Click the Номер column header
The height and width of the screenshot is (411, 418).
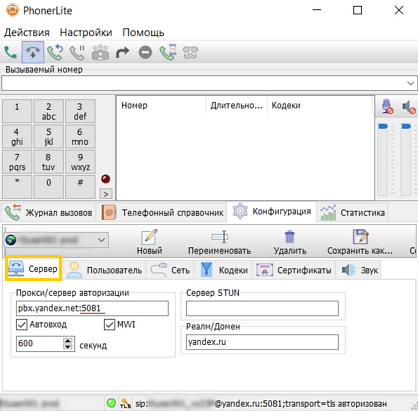(x=161, y=106)
